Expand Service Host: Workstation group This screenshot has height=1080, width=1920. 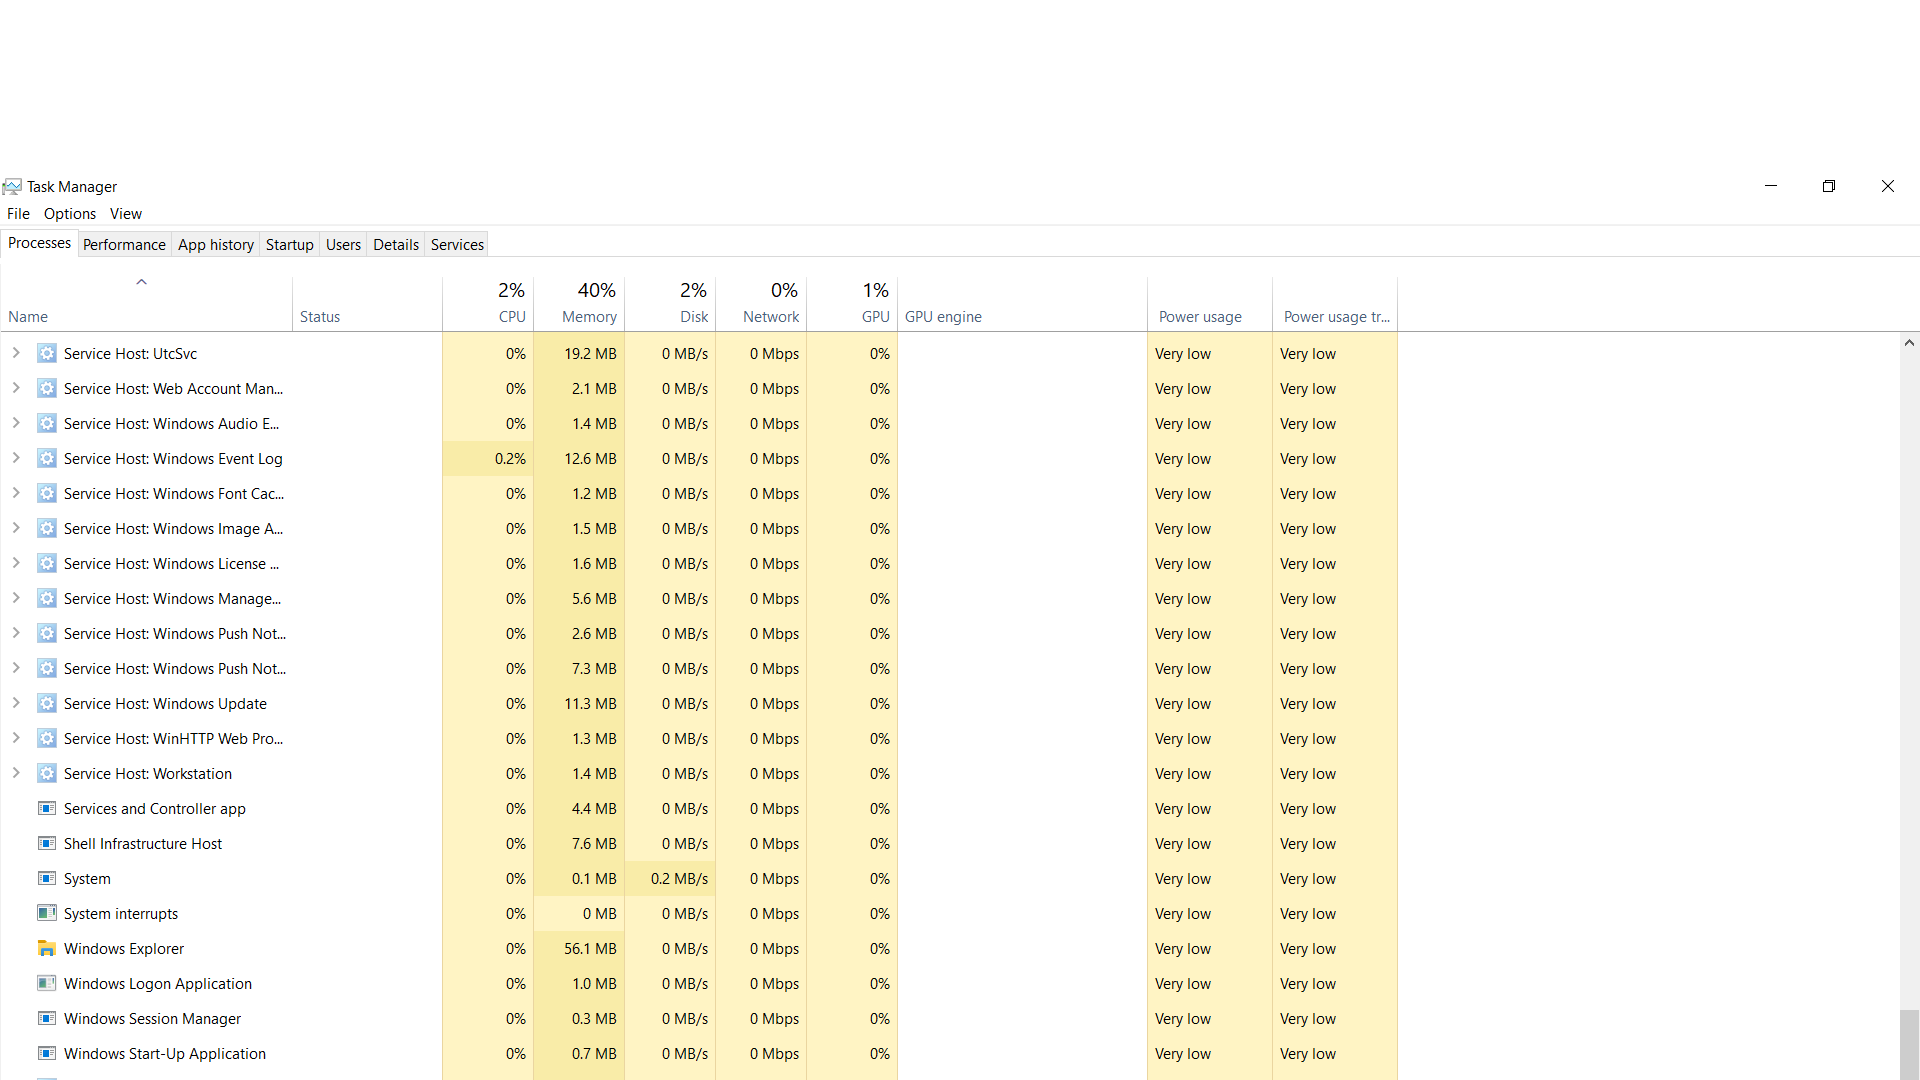(16, 773)
